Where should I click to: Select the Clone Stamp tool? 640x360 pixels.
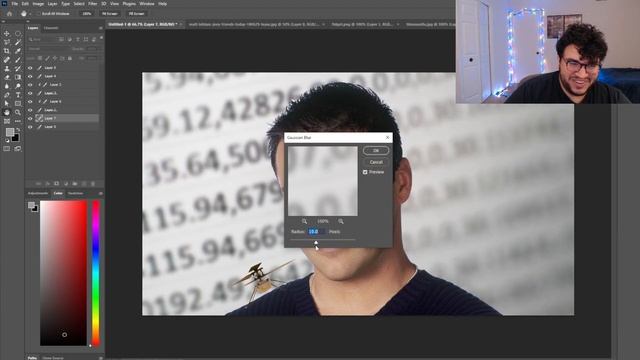[x=7, y=69]
